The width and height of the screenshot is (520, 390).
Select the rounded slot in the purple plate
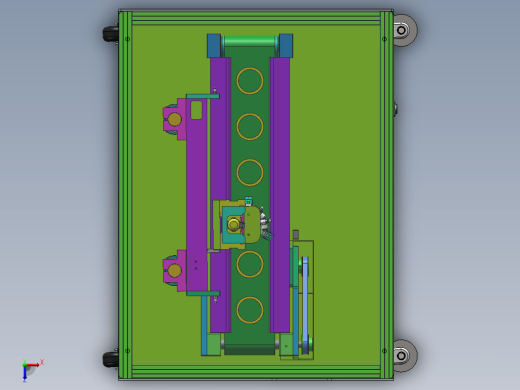point(196,110)
